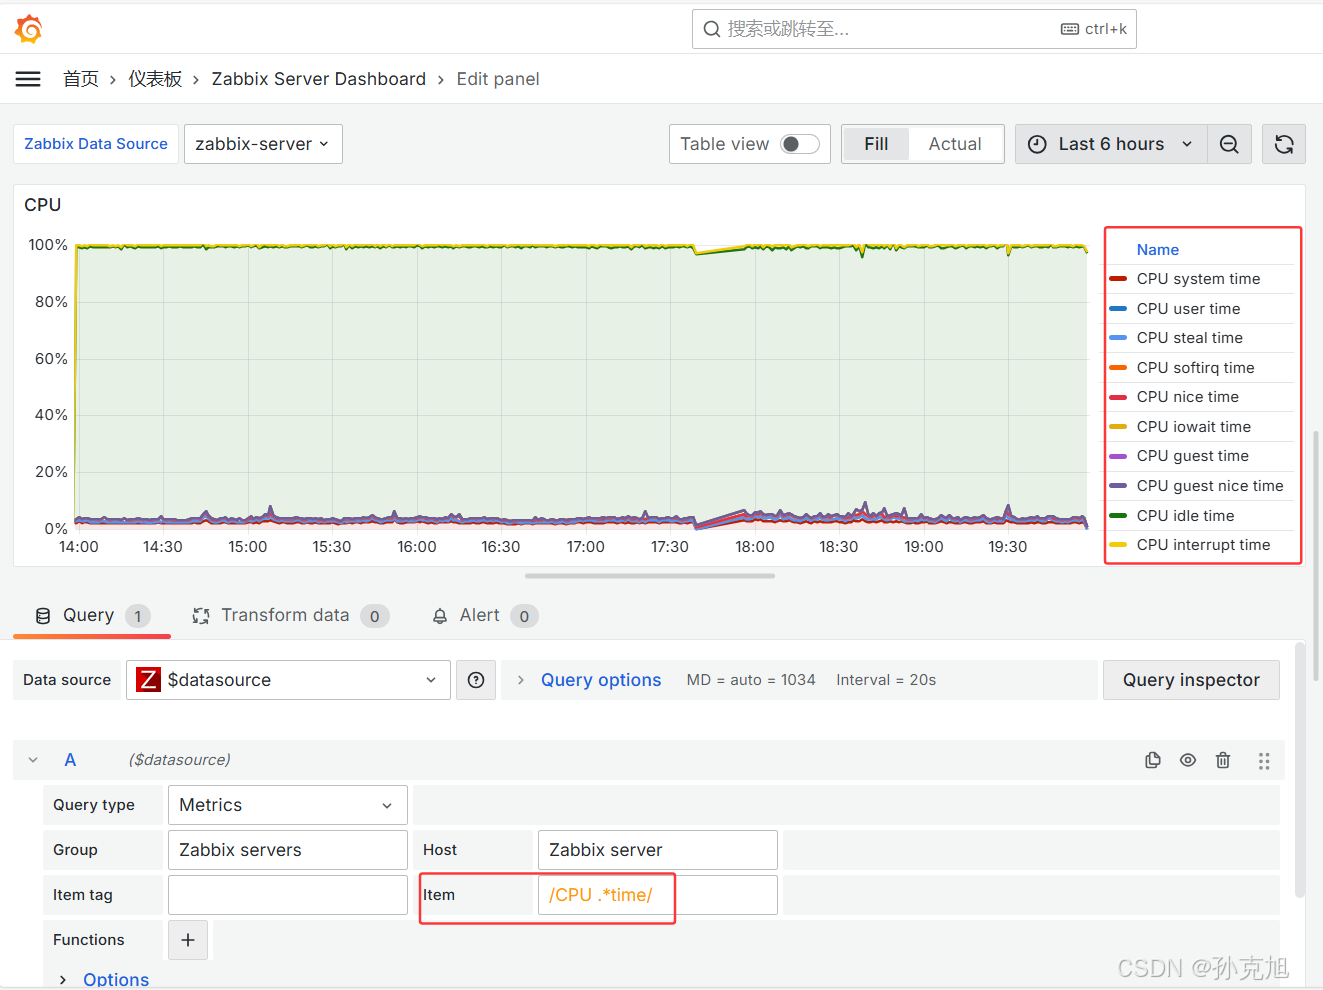Click the Zabbix Data Source label link
Viewport: 1323px width, 990px height.
coord(96,144)
